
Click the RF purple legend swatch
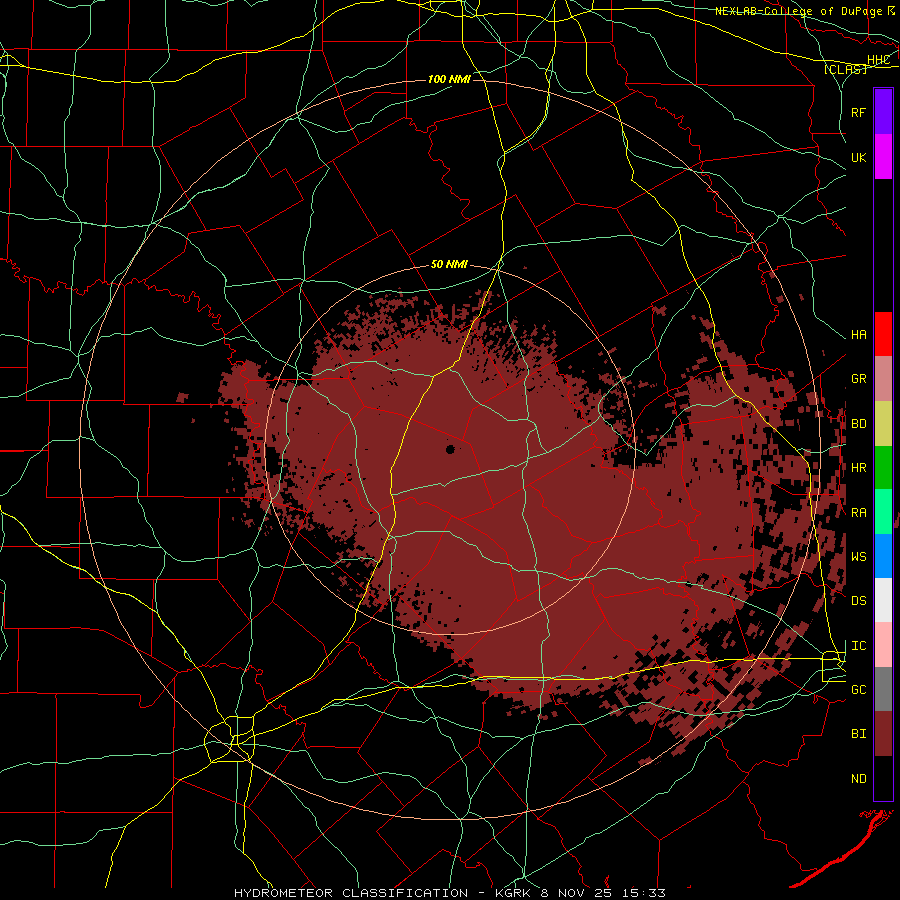883,112
